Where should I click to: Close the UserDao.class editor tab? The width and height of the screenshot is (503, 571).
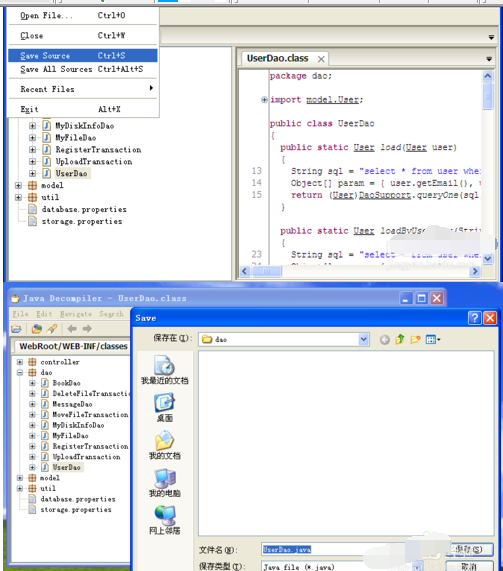321,59
